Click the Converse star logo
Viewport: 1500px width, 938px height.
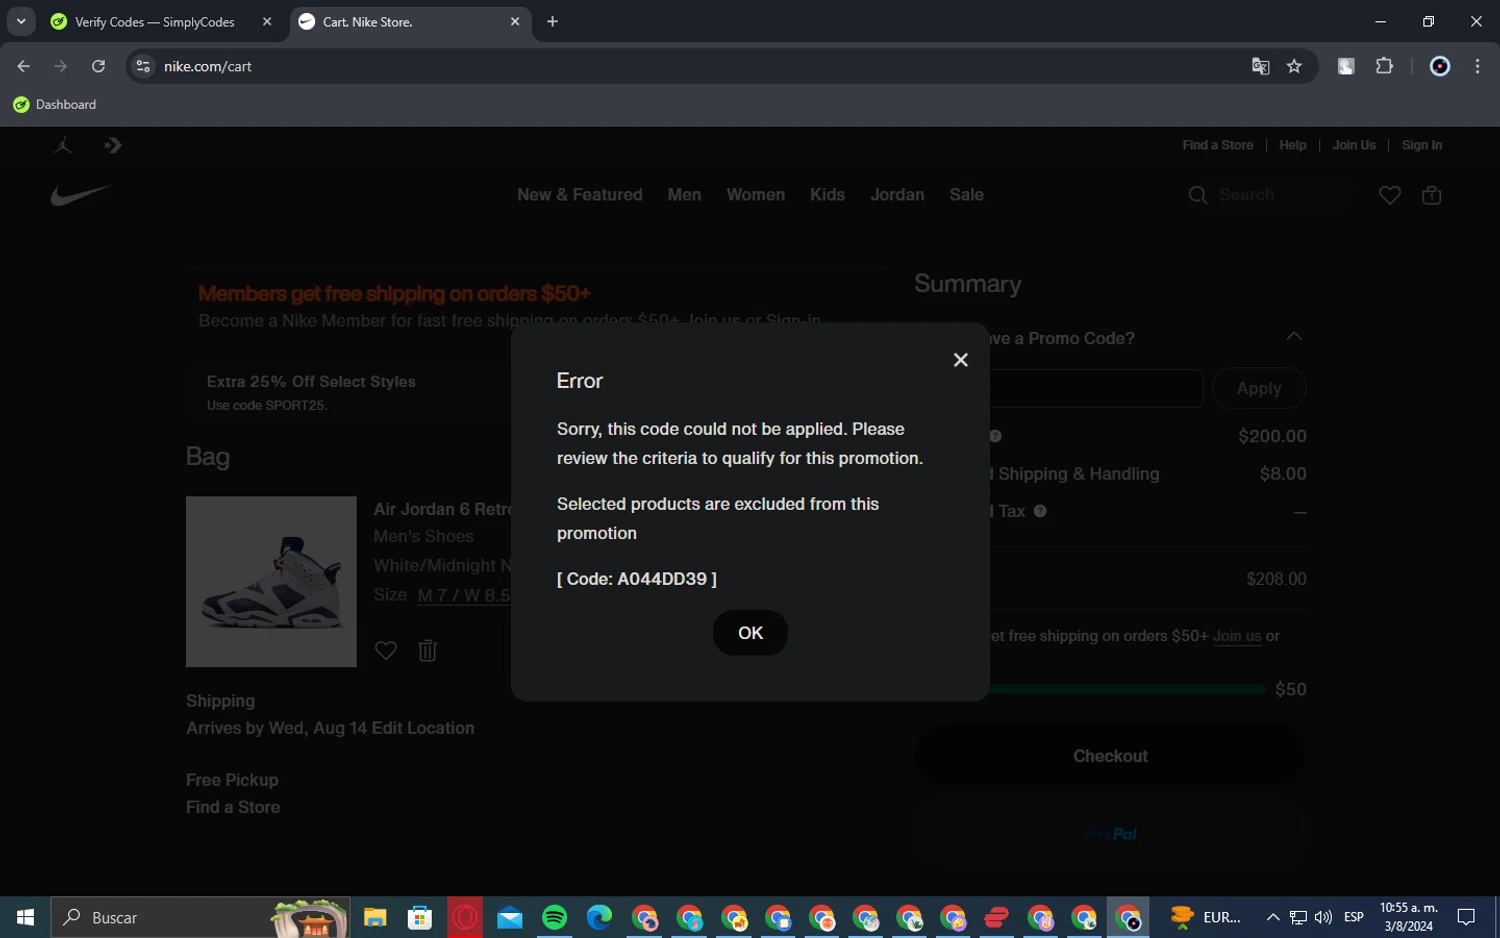112,145
